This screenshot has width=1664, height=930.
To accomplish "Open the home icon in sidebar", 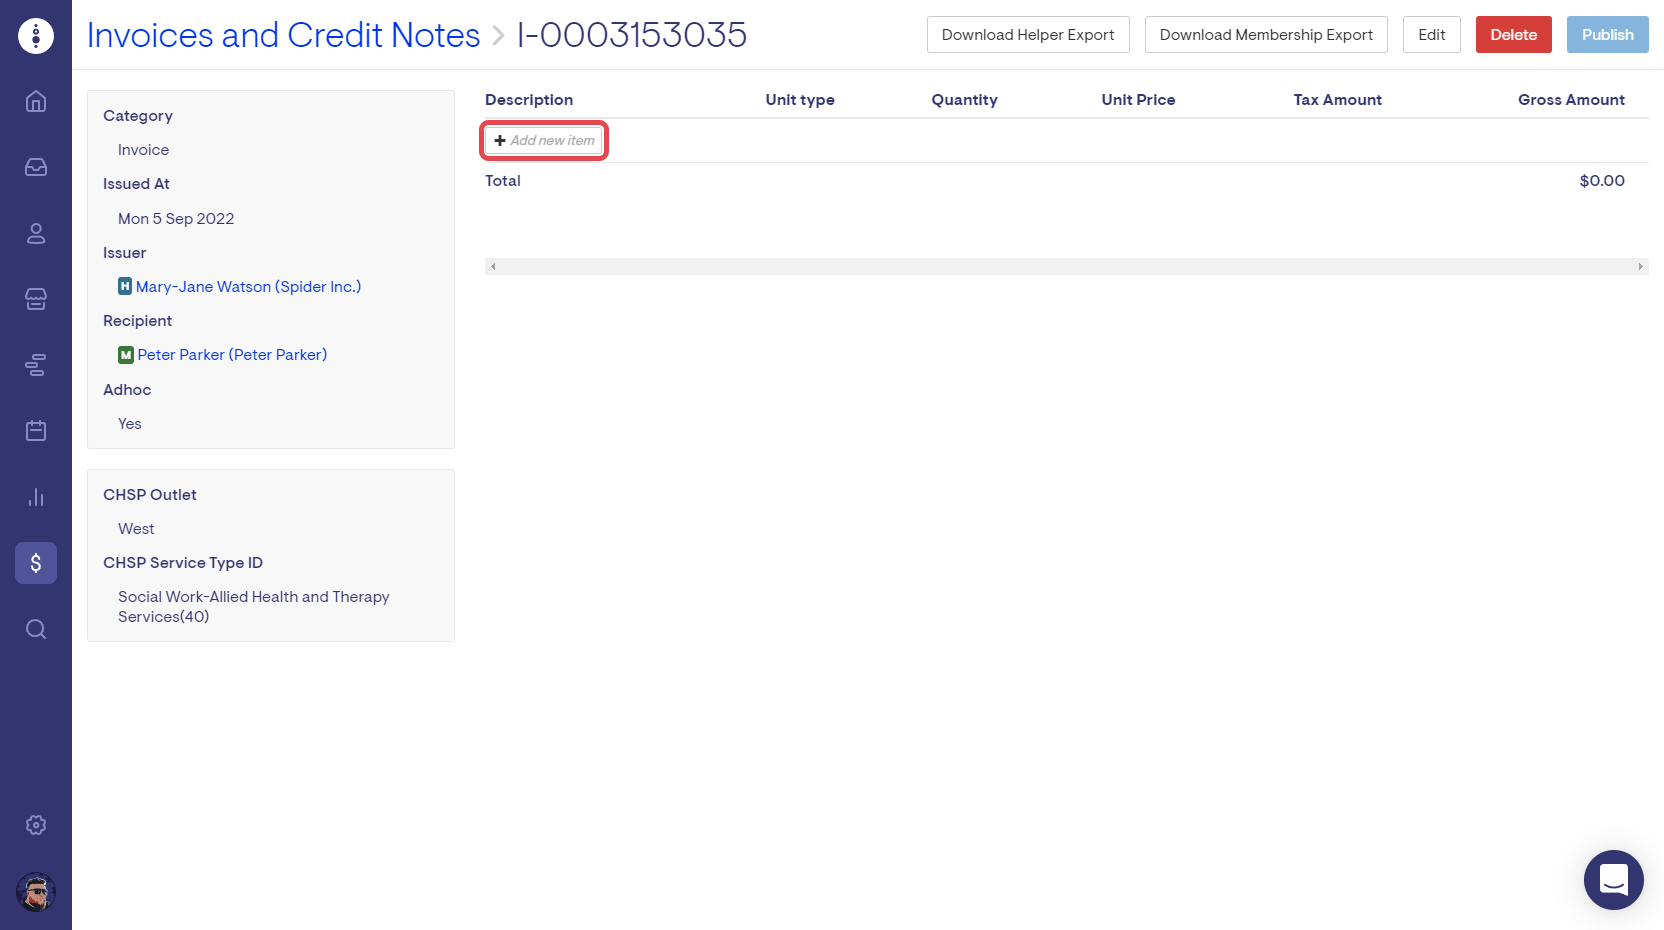I will (36, 101).
